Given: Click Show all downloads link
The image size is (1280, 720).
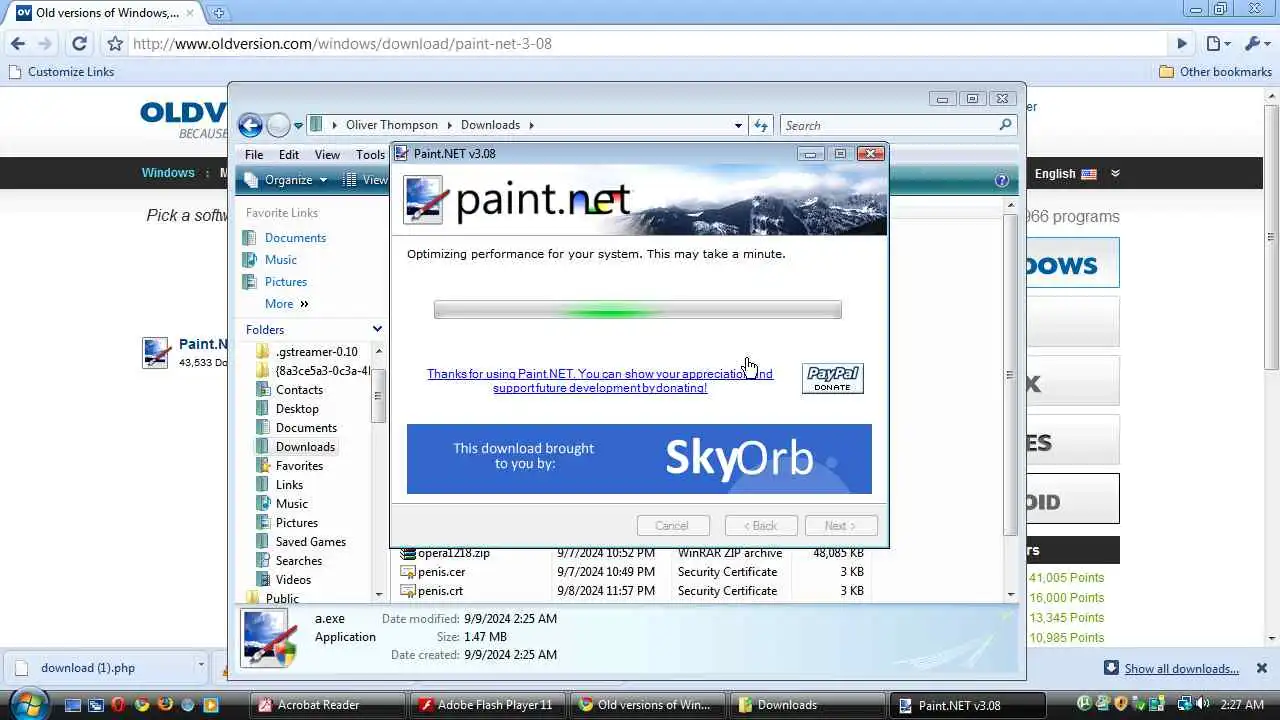Looking at the screenshot, I should 1181,669.
